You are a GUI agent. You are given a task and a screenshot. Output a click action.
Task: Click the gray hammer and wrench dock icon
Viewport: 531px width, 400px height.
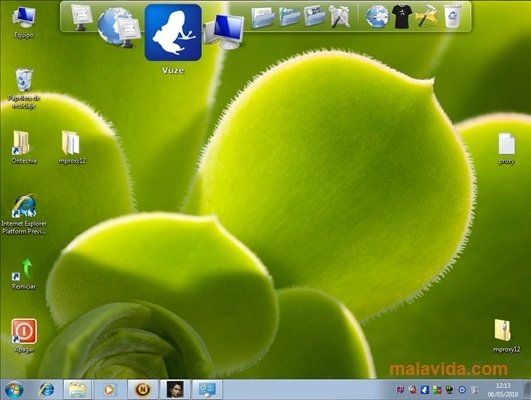pos(340,16)
